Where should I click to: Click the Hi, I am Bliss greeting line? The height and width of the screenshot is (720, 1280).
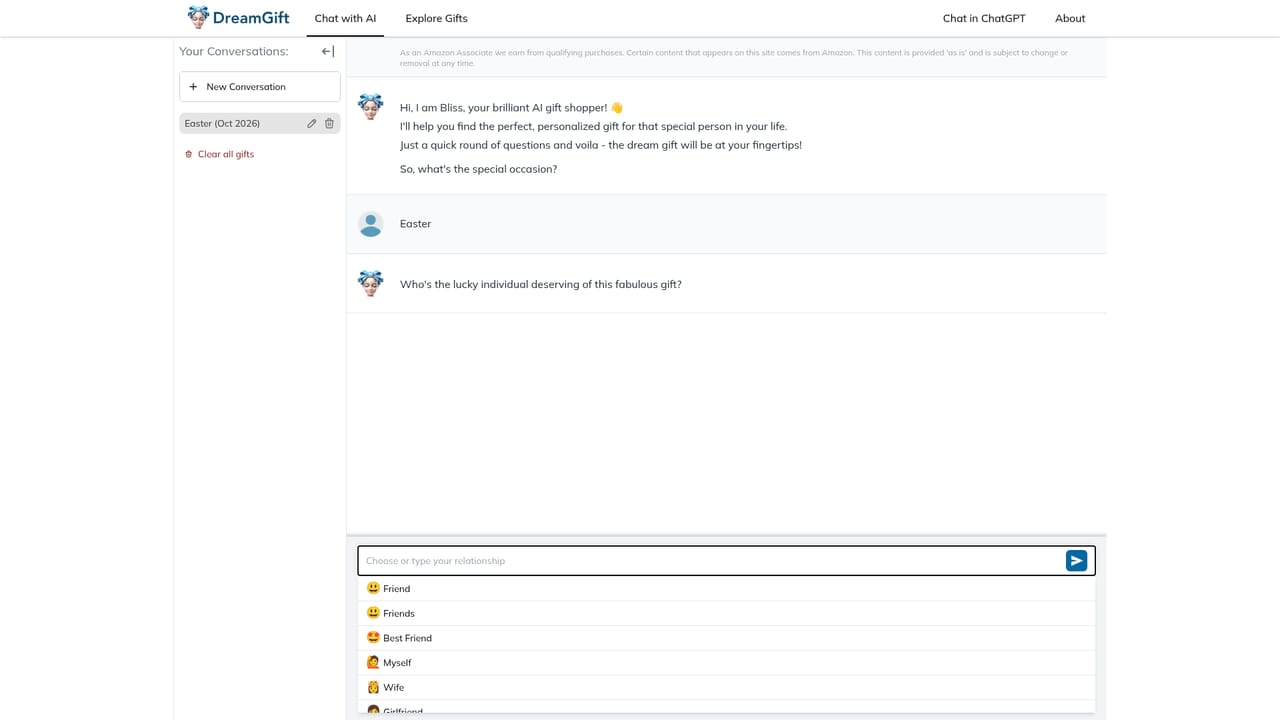pyautogui.click(x=511, y=108)
